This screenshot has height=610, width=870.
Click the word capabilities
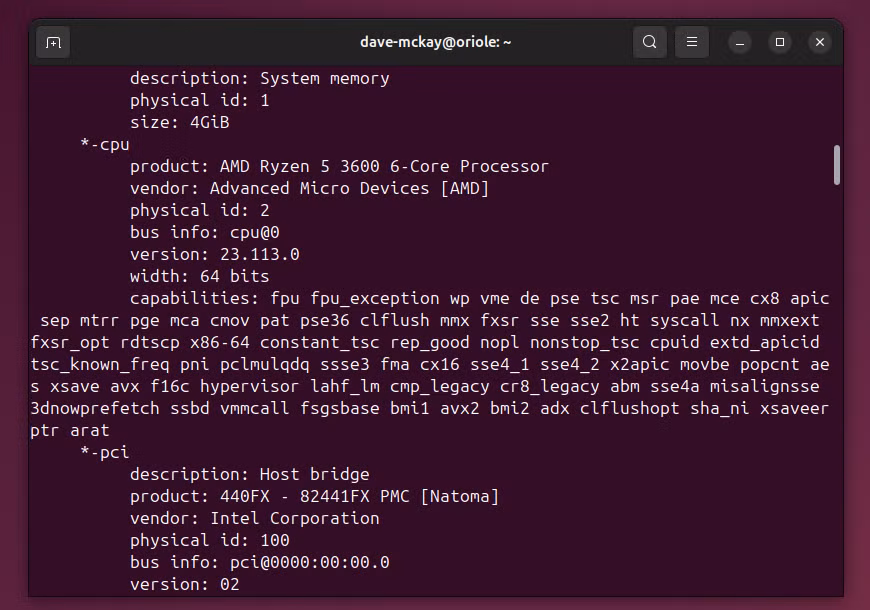[194, 299]
